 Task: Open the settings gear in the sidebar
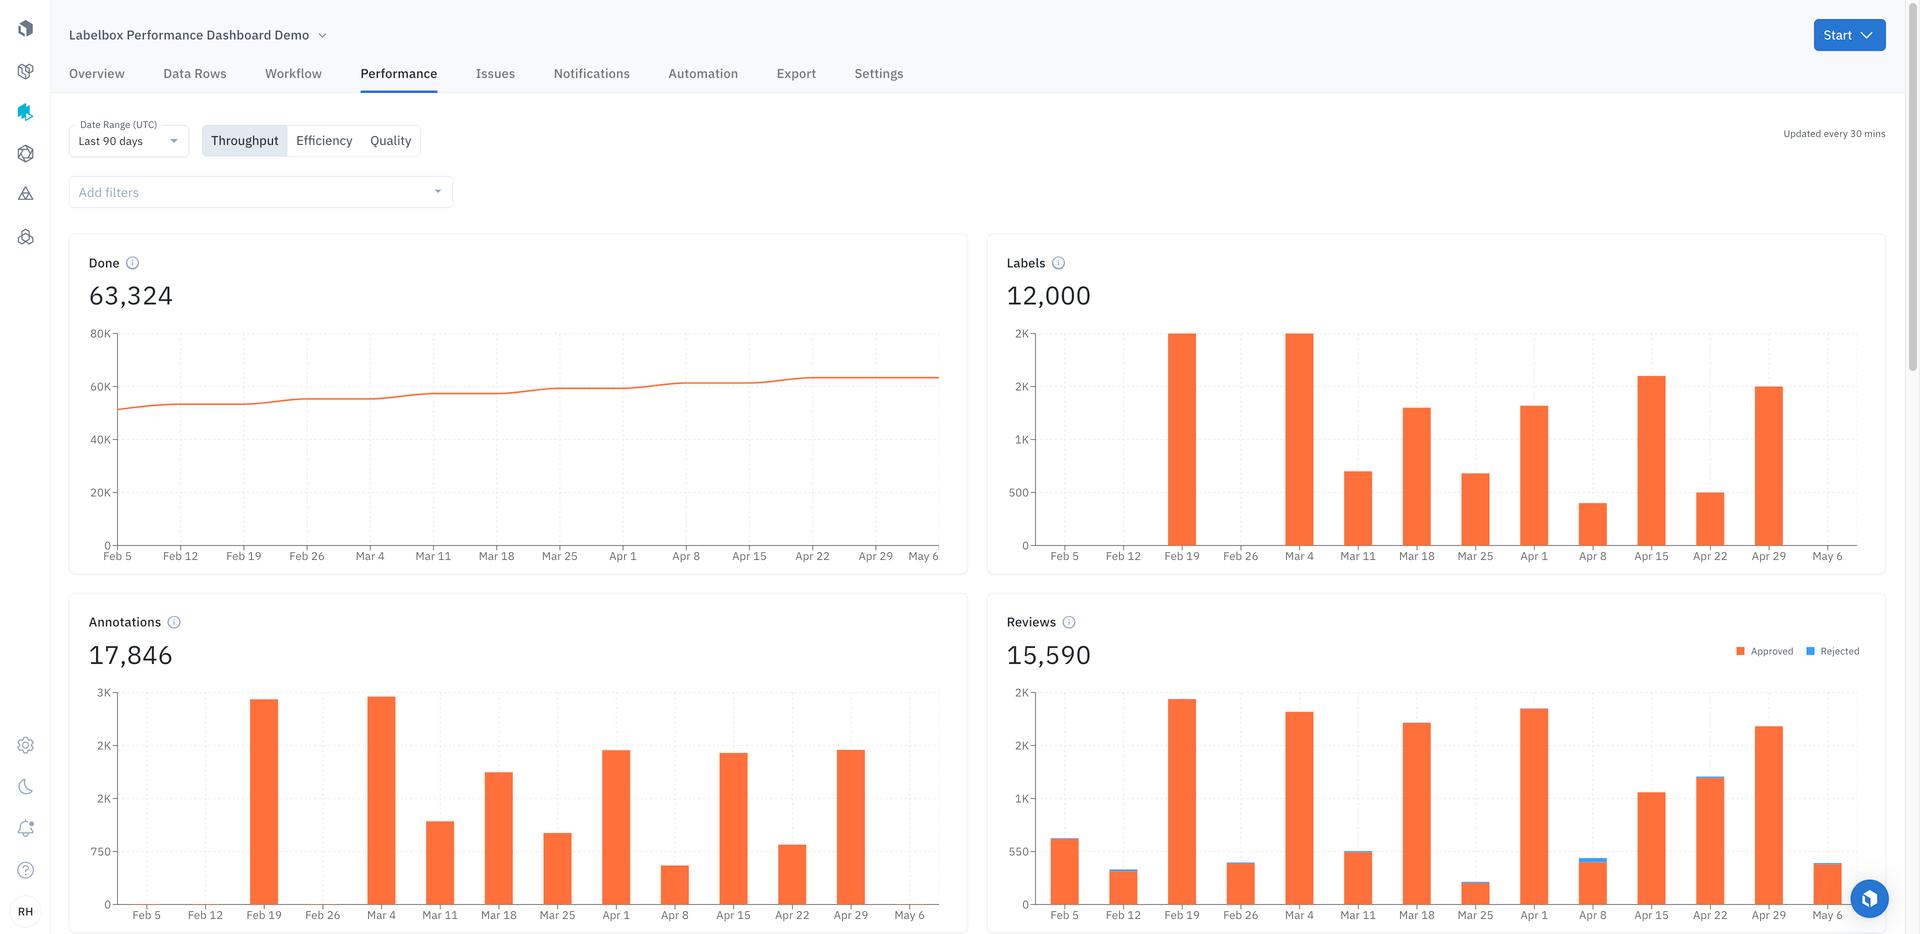click(25, 745)
